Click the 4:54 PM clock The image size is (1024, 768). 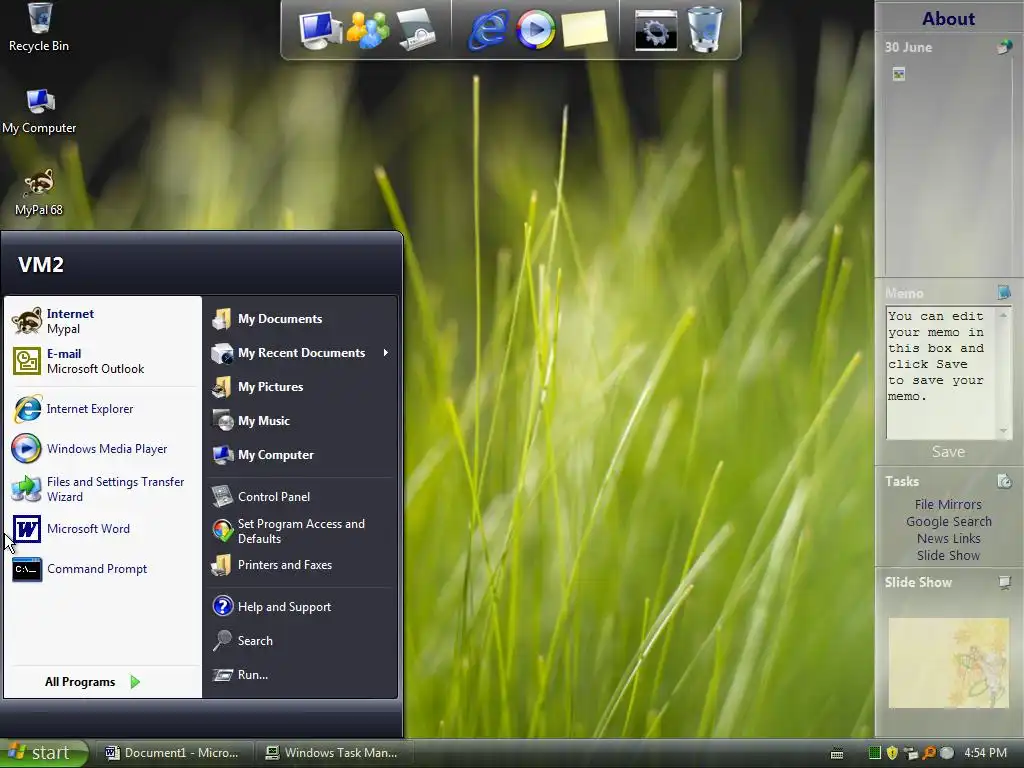(x=986, y=753)
